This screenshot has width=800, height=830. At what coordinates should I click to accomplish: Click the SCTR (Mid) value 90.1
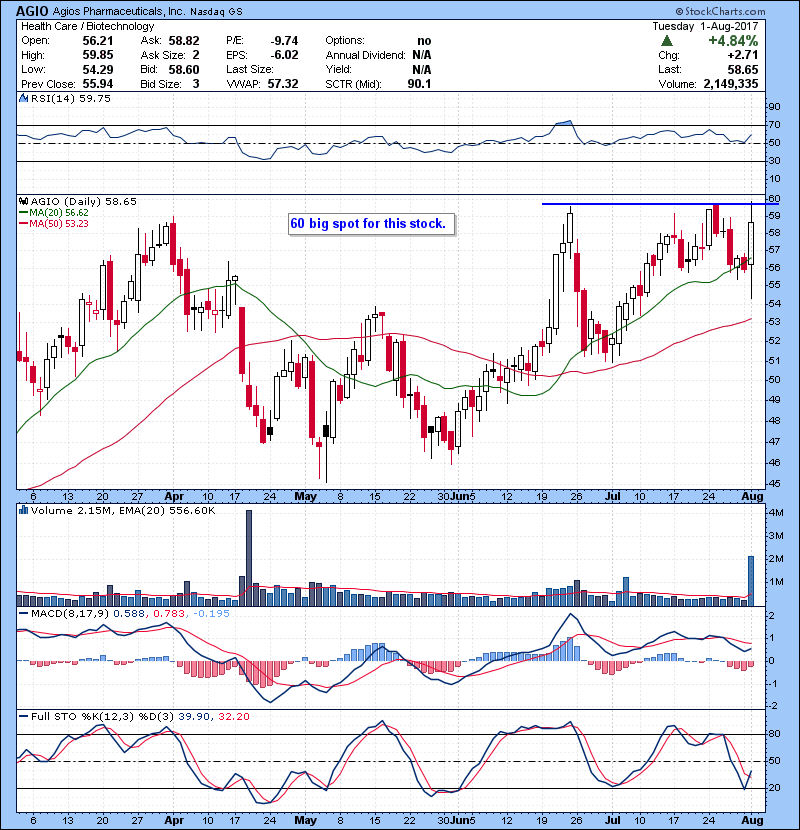(x=419, y=84)
